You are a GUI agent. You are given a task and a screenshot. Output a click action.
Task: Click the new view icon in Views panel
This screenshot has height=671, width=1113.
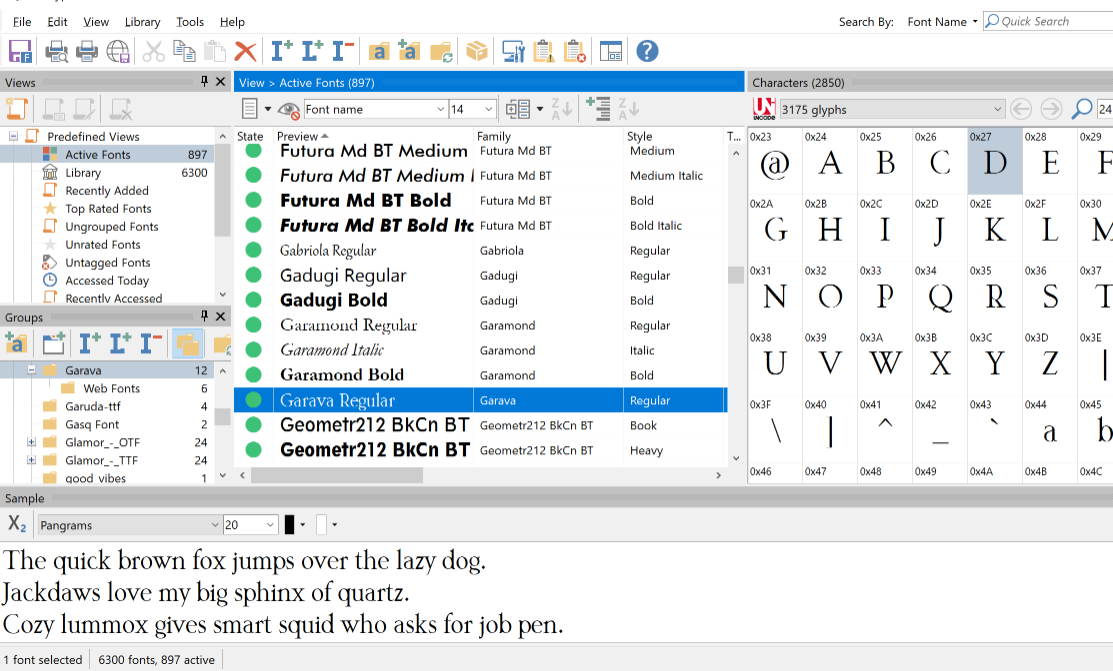[x=16, y=109]
